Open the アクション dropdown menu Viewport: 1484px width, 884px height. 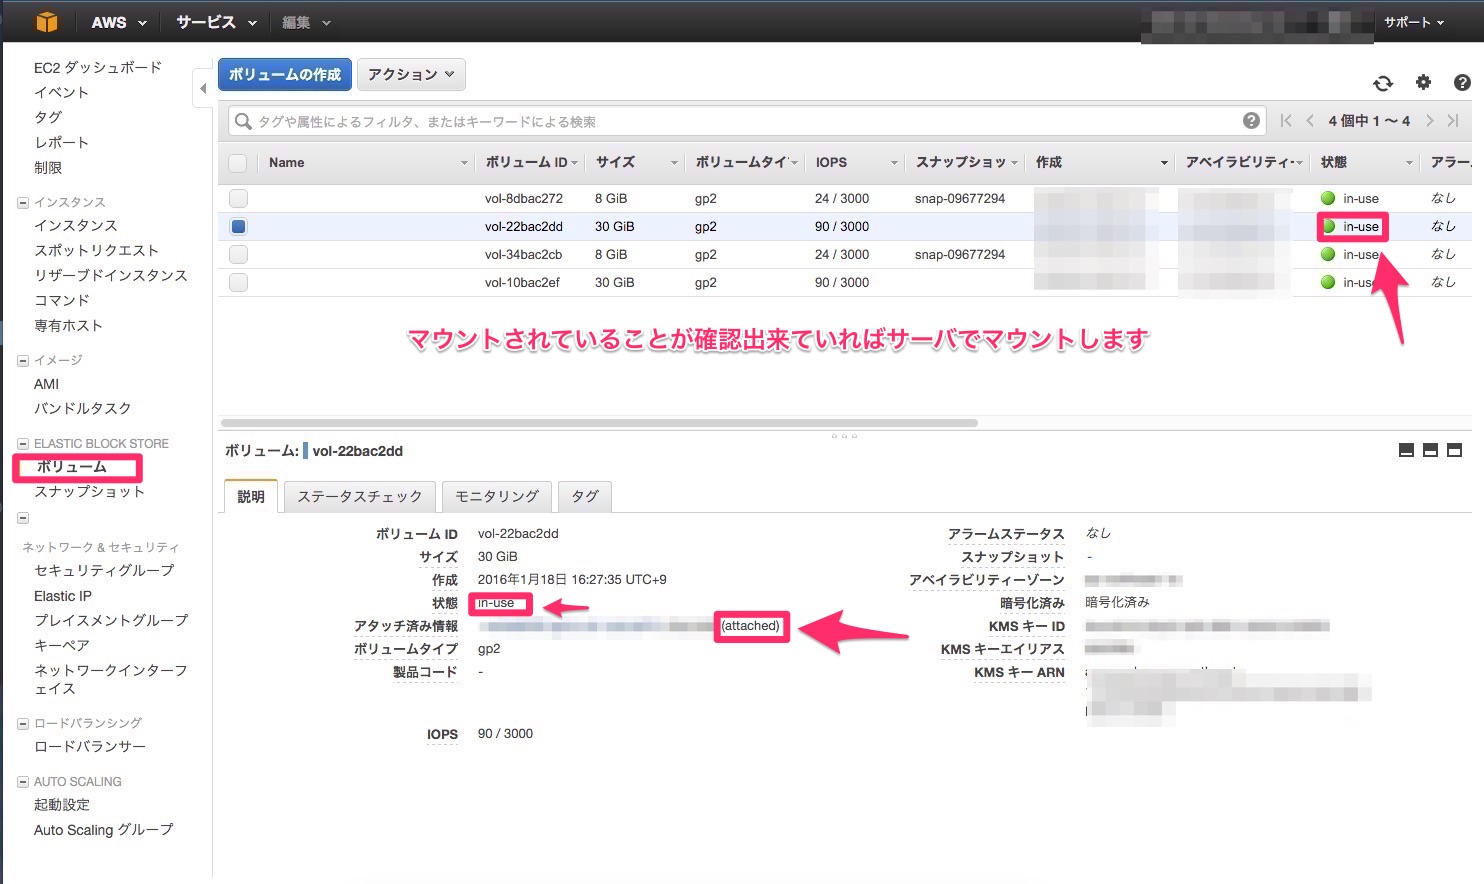411,75
